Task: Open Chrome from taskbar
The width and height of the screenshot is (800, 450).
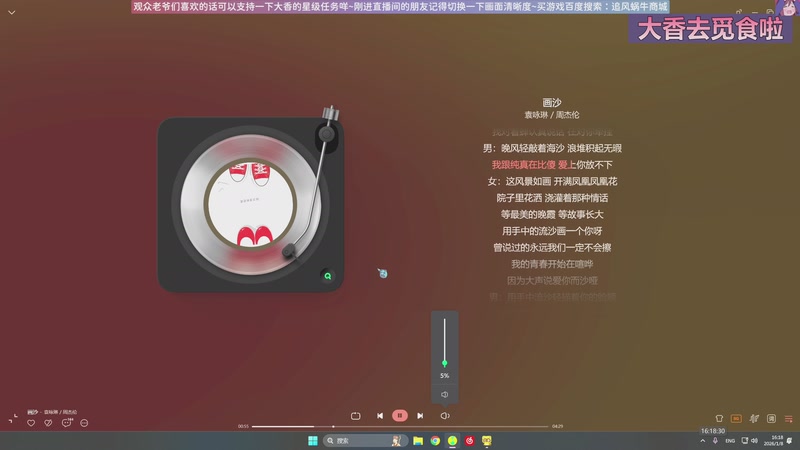Action: click(x=435, y=440)
